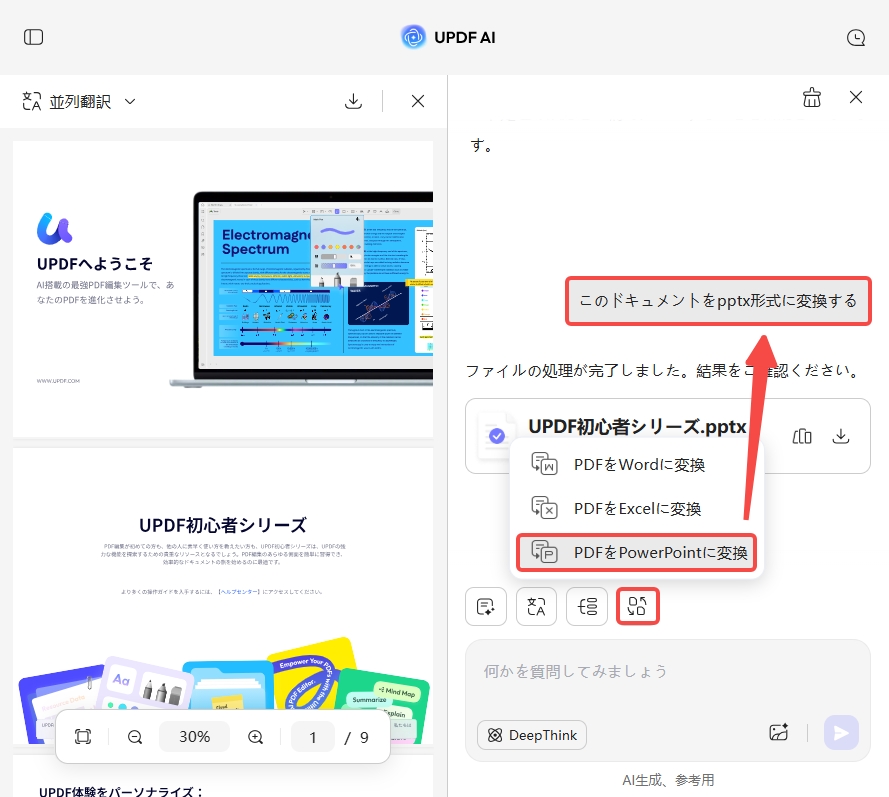
Task: Select PDFをWordに変換 from the menu
Action: [636, 464]
